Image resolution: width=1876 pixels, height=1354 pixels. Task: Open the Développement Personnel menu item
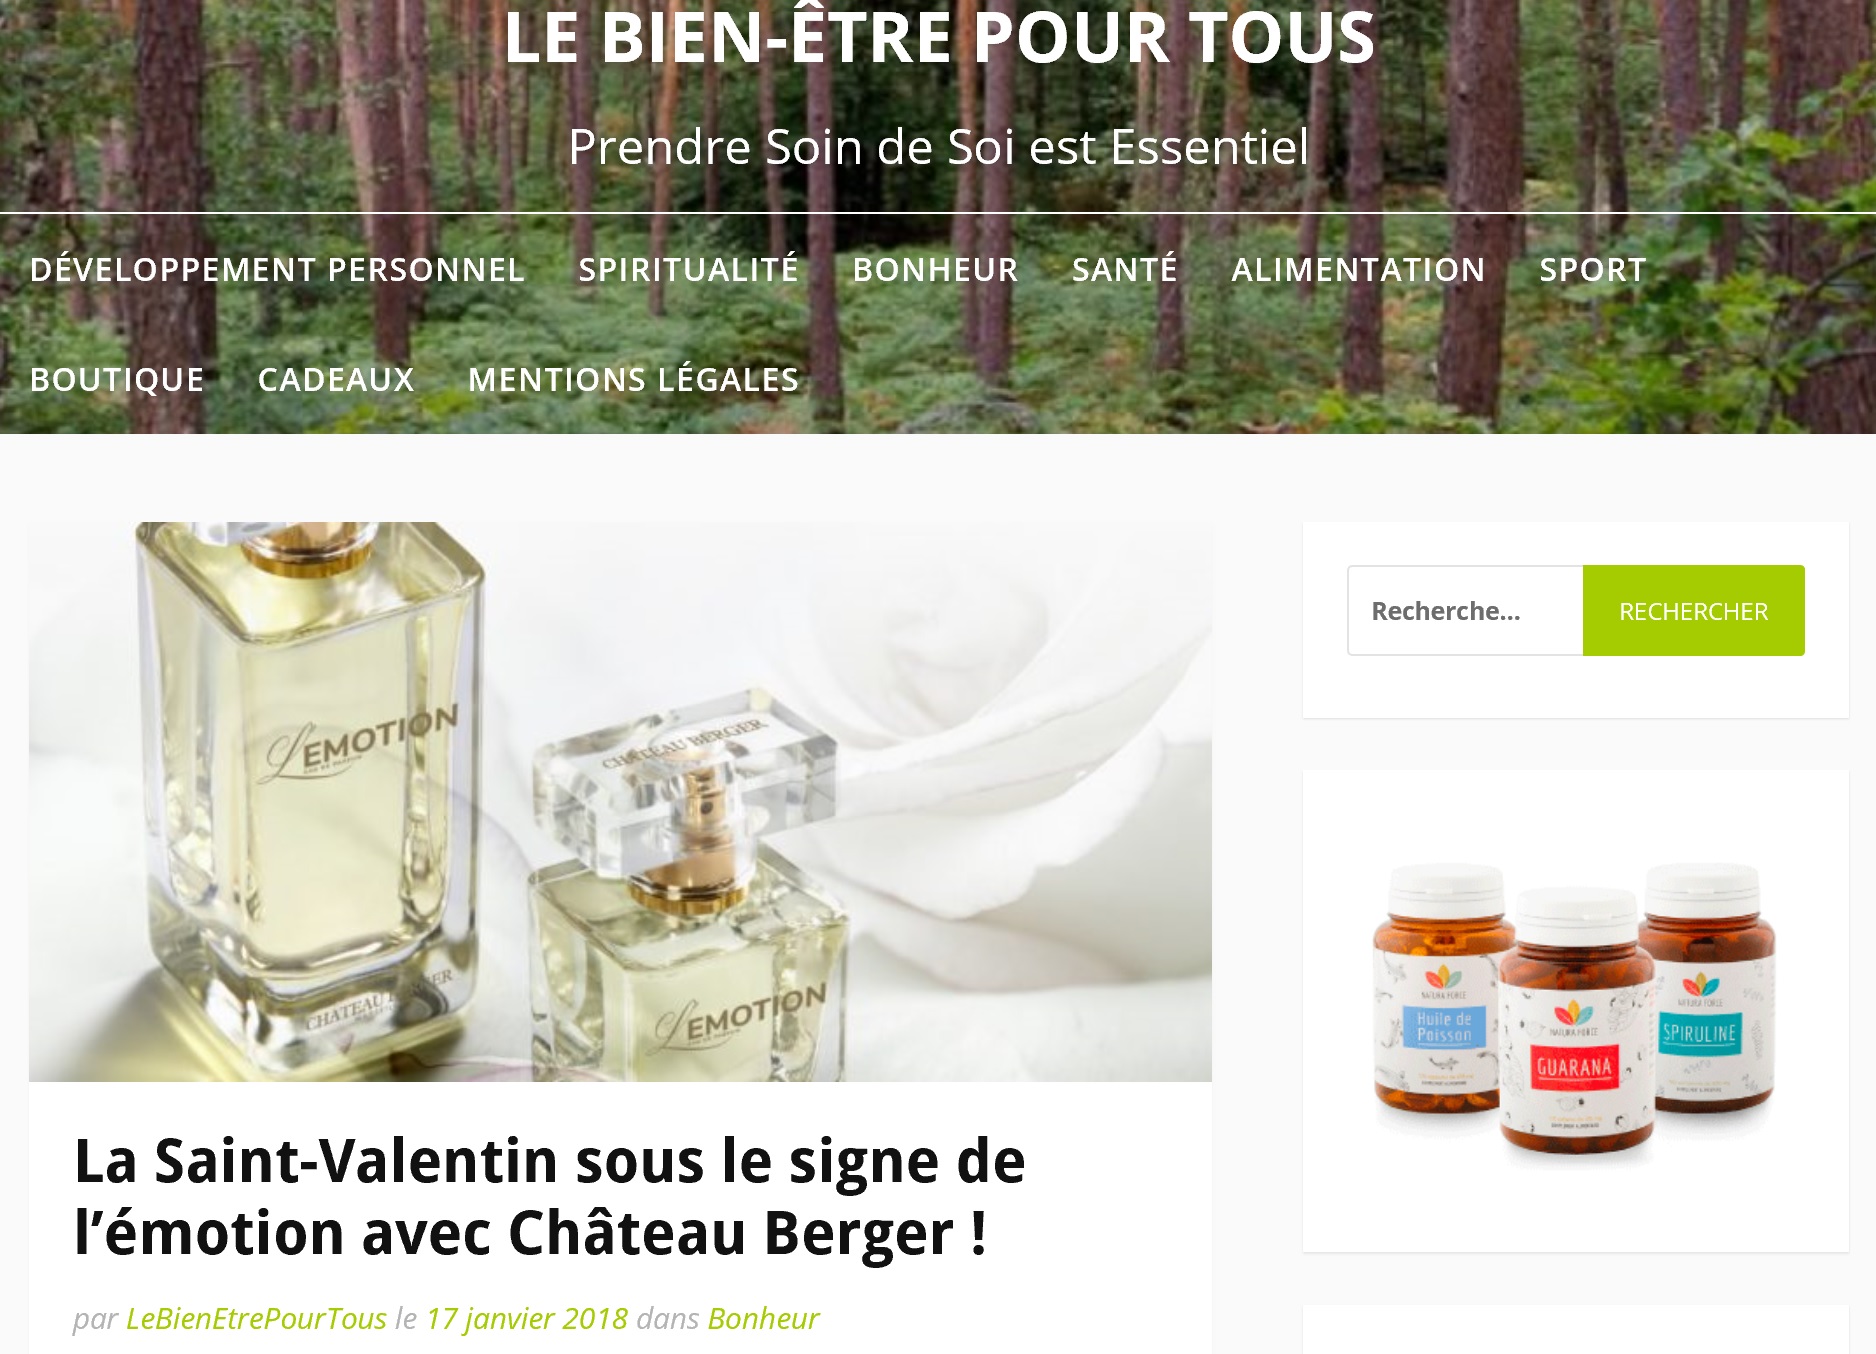(x=277, y=269)
